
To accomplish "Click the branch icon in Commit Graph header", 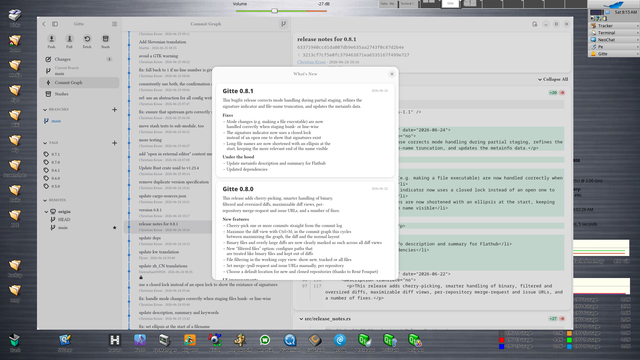I will (283, 24).
